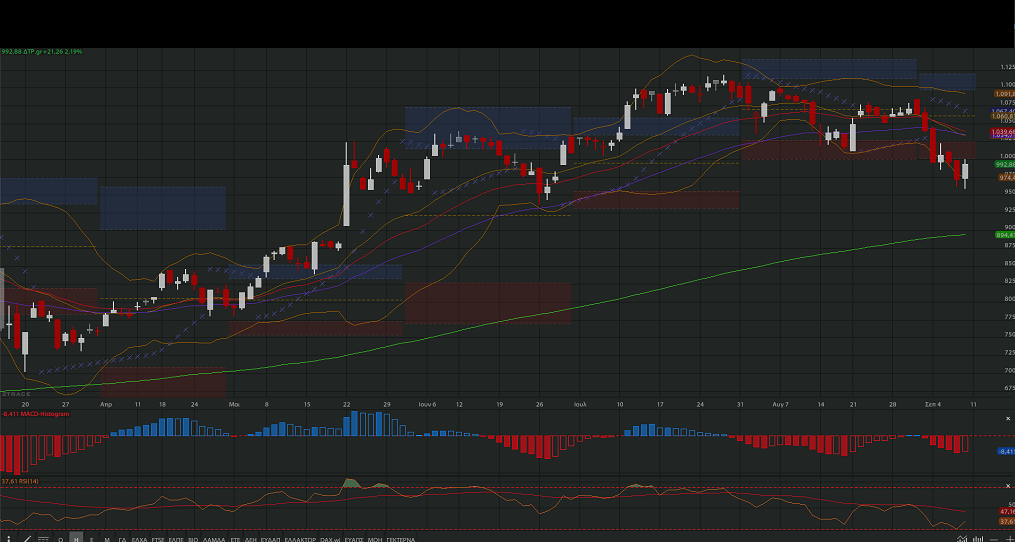Click the Αυγ 7 date label on time axis
1015x542 pixels.
click(x=781, y=404)
